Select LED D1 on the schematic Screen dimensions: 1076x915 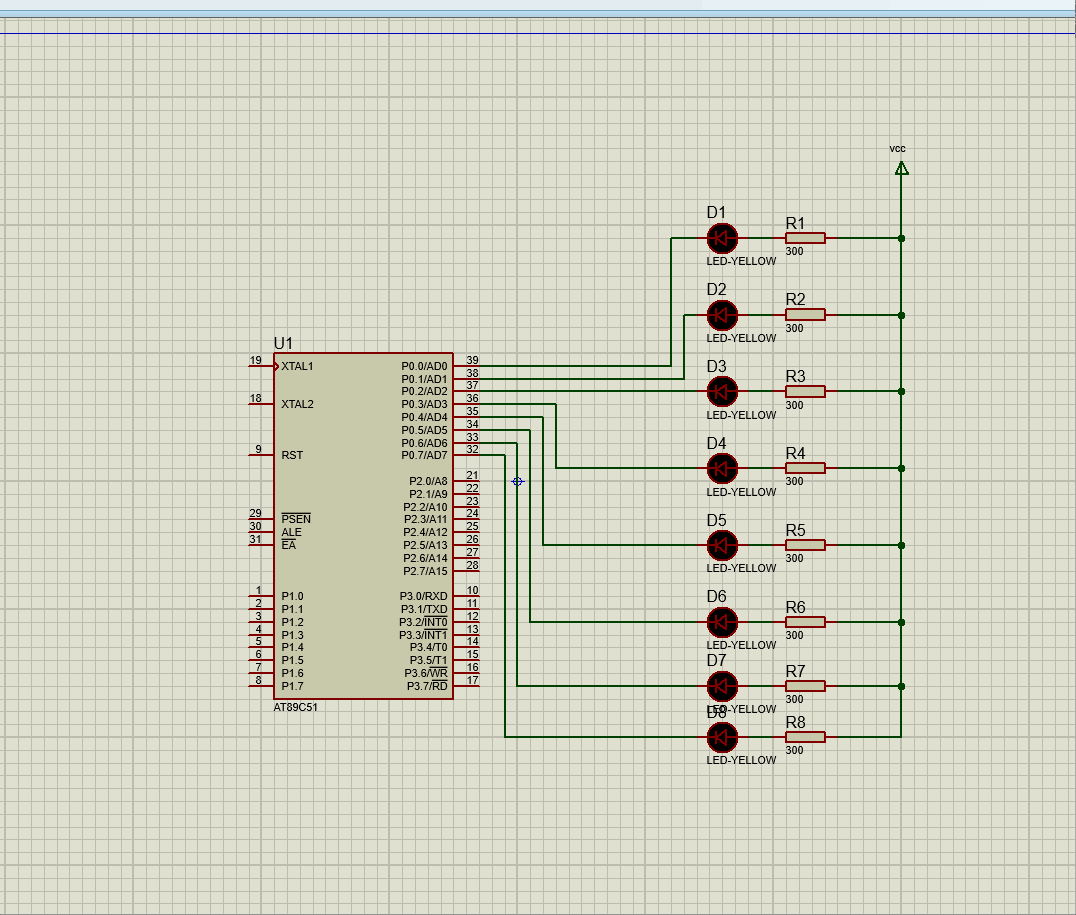tap(722, 239)
